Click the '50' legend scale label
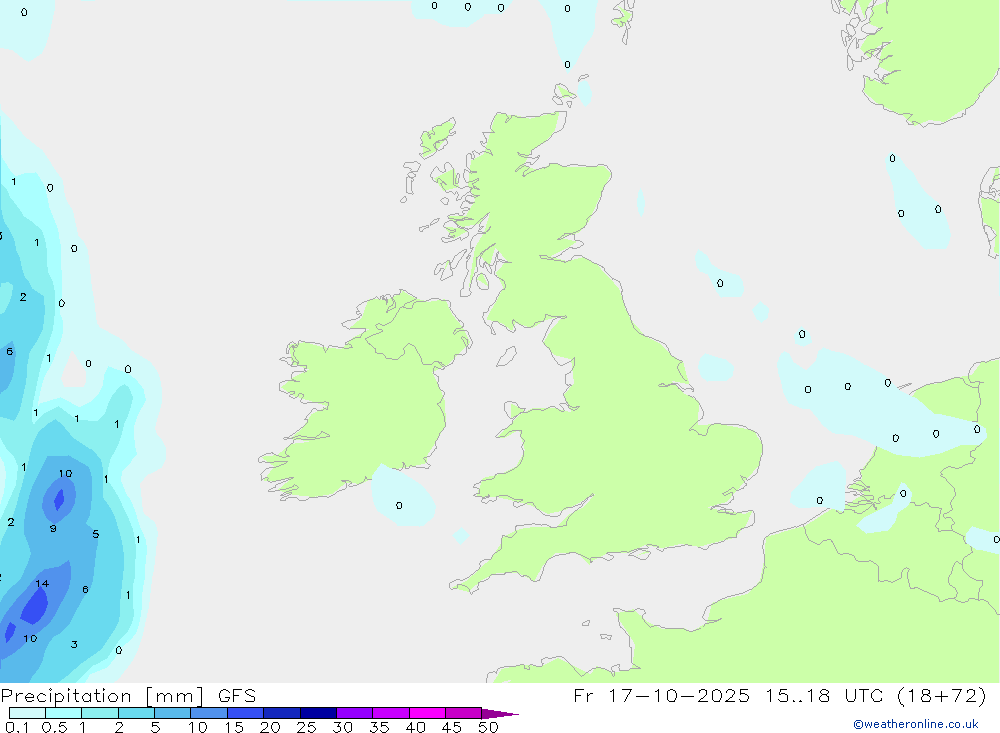 (x=488, y=727)
